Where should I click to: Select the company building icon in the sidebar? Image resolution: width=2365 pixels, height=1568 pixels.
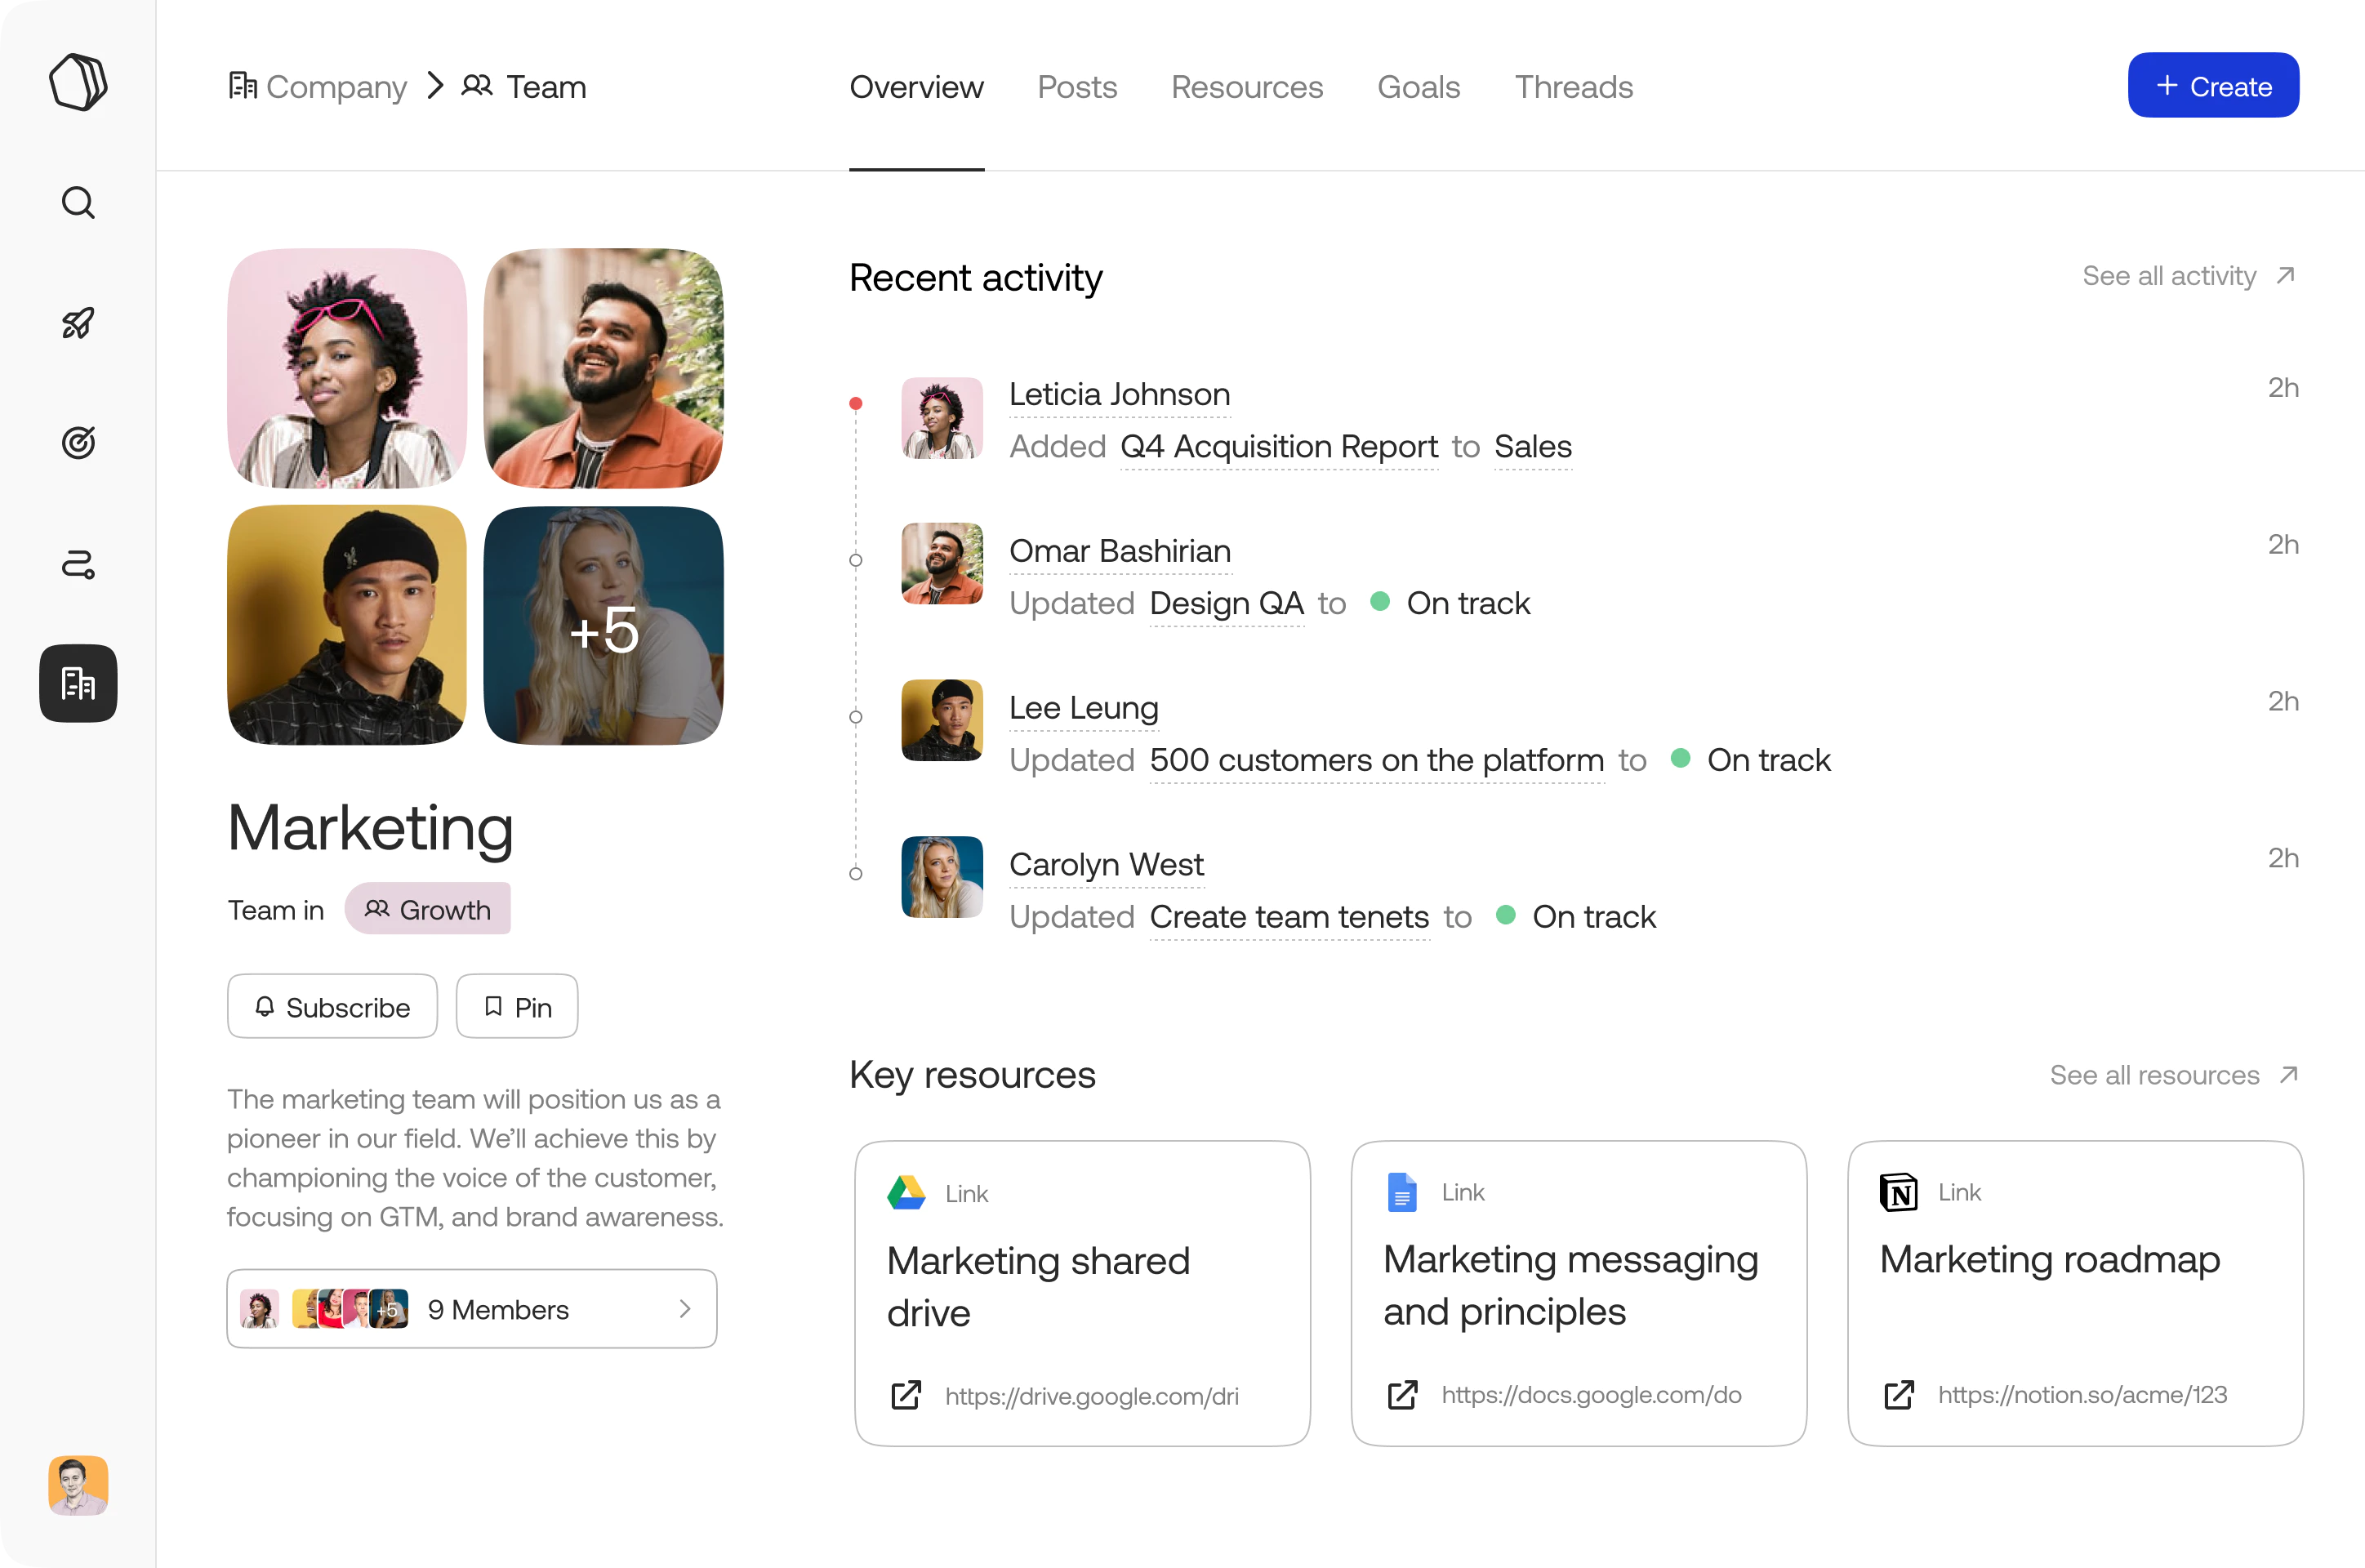click(78, 683)
